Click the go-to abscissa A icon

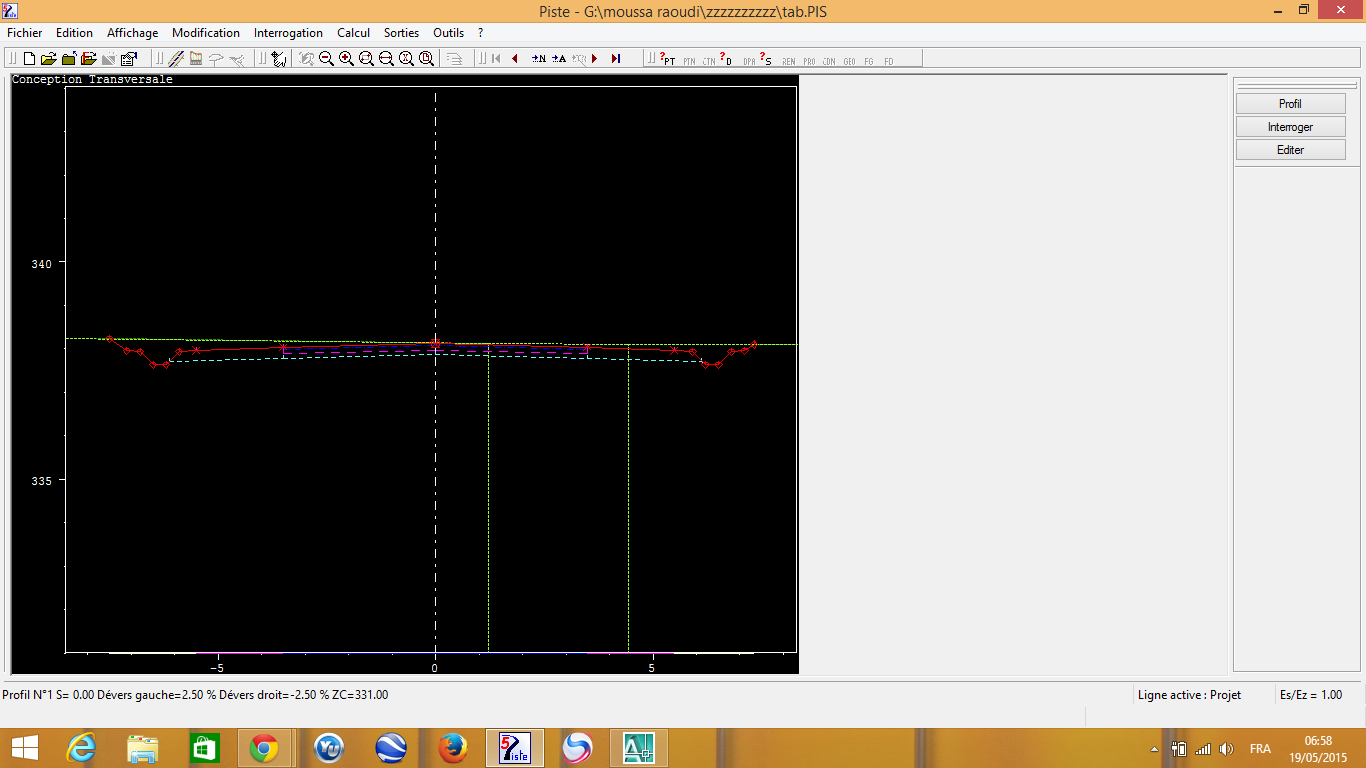click(559, 59)
